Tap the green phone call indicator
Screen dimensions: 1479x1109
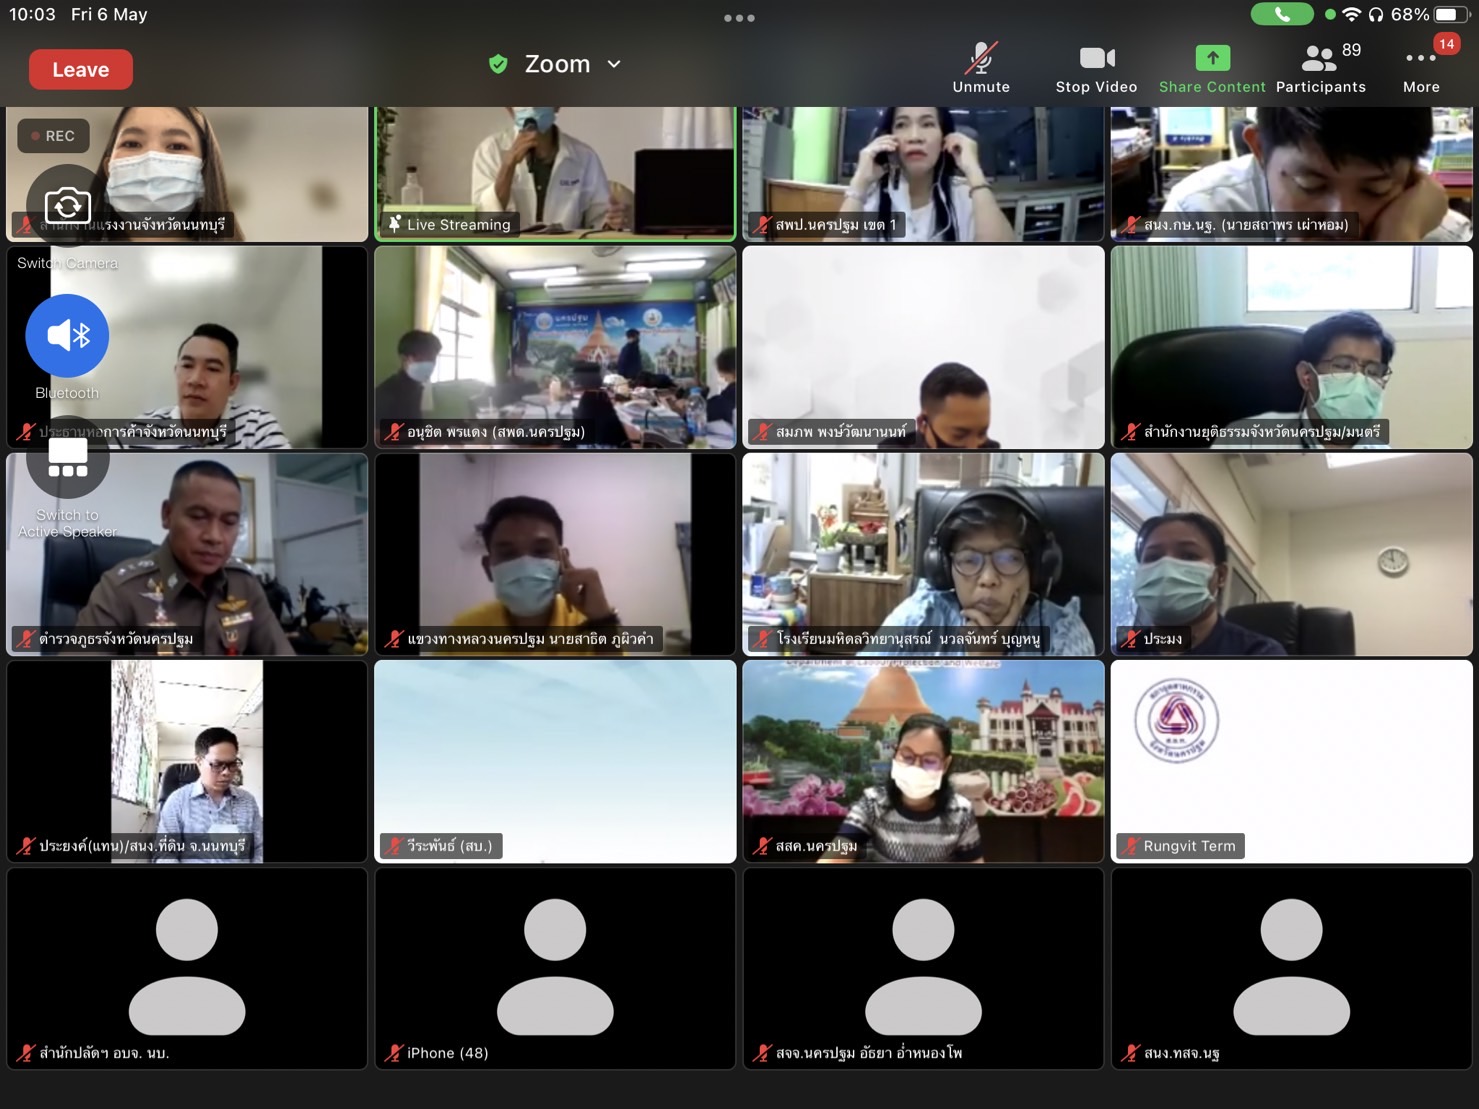pos(1282,14)
